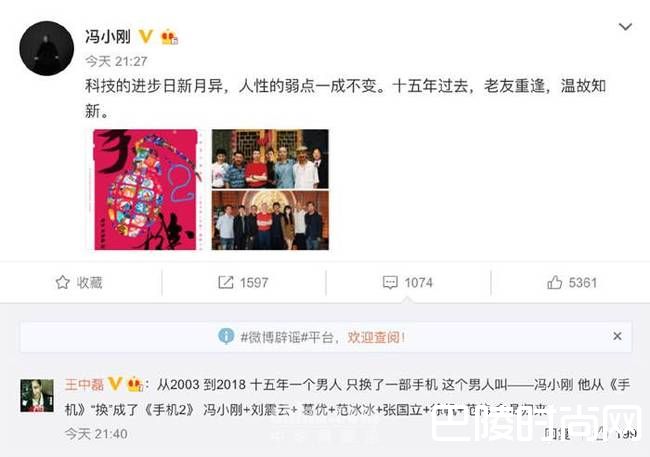
Task: Open 王中磊's commenter avatar
Action: click(x=37, y=396)
